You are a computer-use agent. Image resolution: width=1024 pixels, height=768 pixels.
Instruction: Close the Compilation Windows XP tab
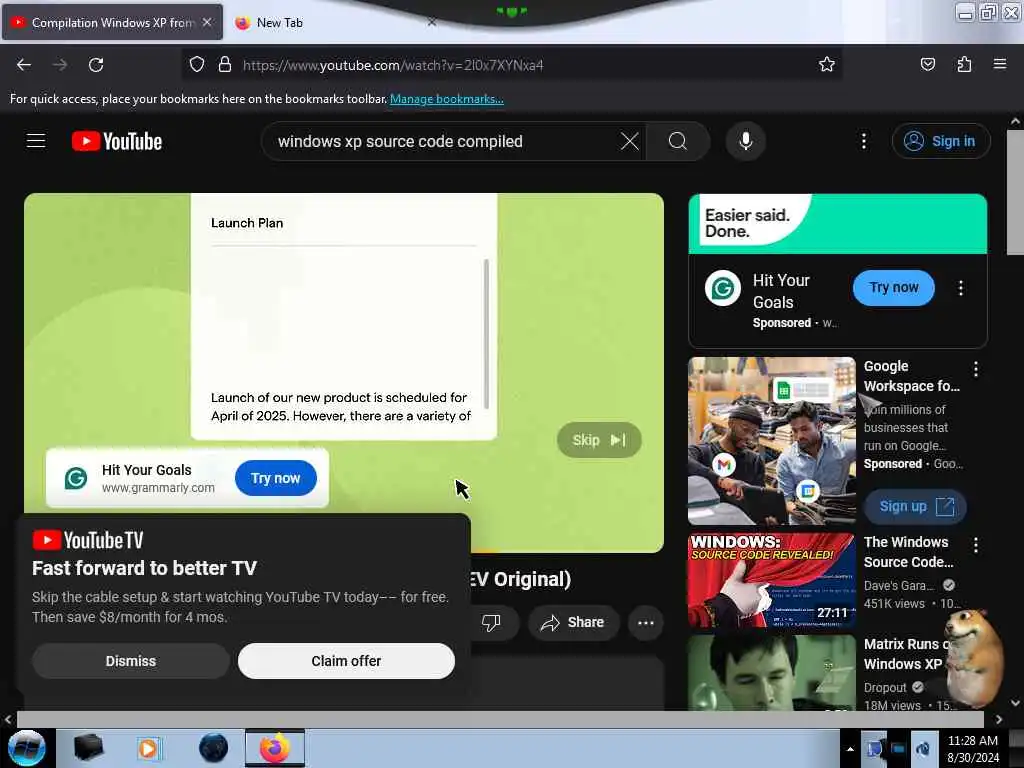207,22
